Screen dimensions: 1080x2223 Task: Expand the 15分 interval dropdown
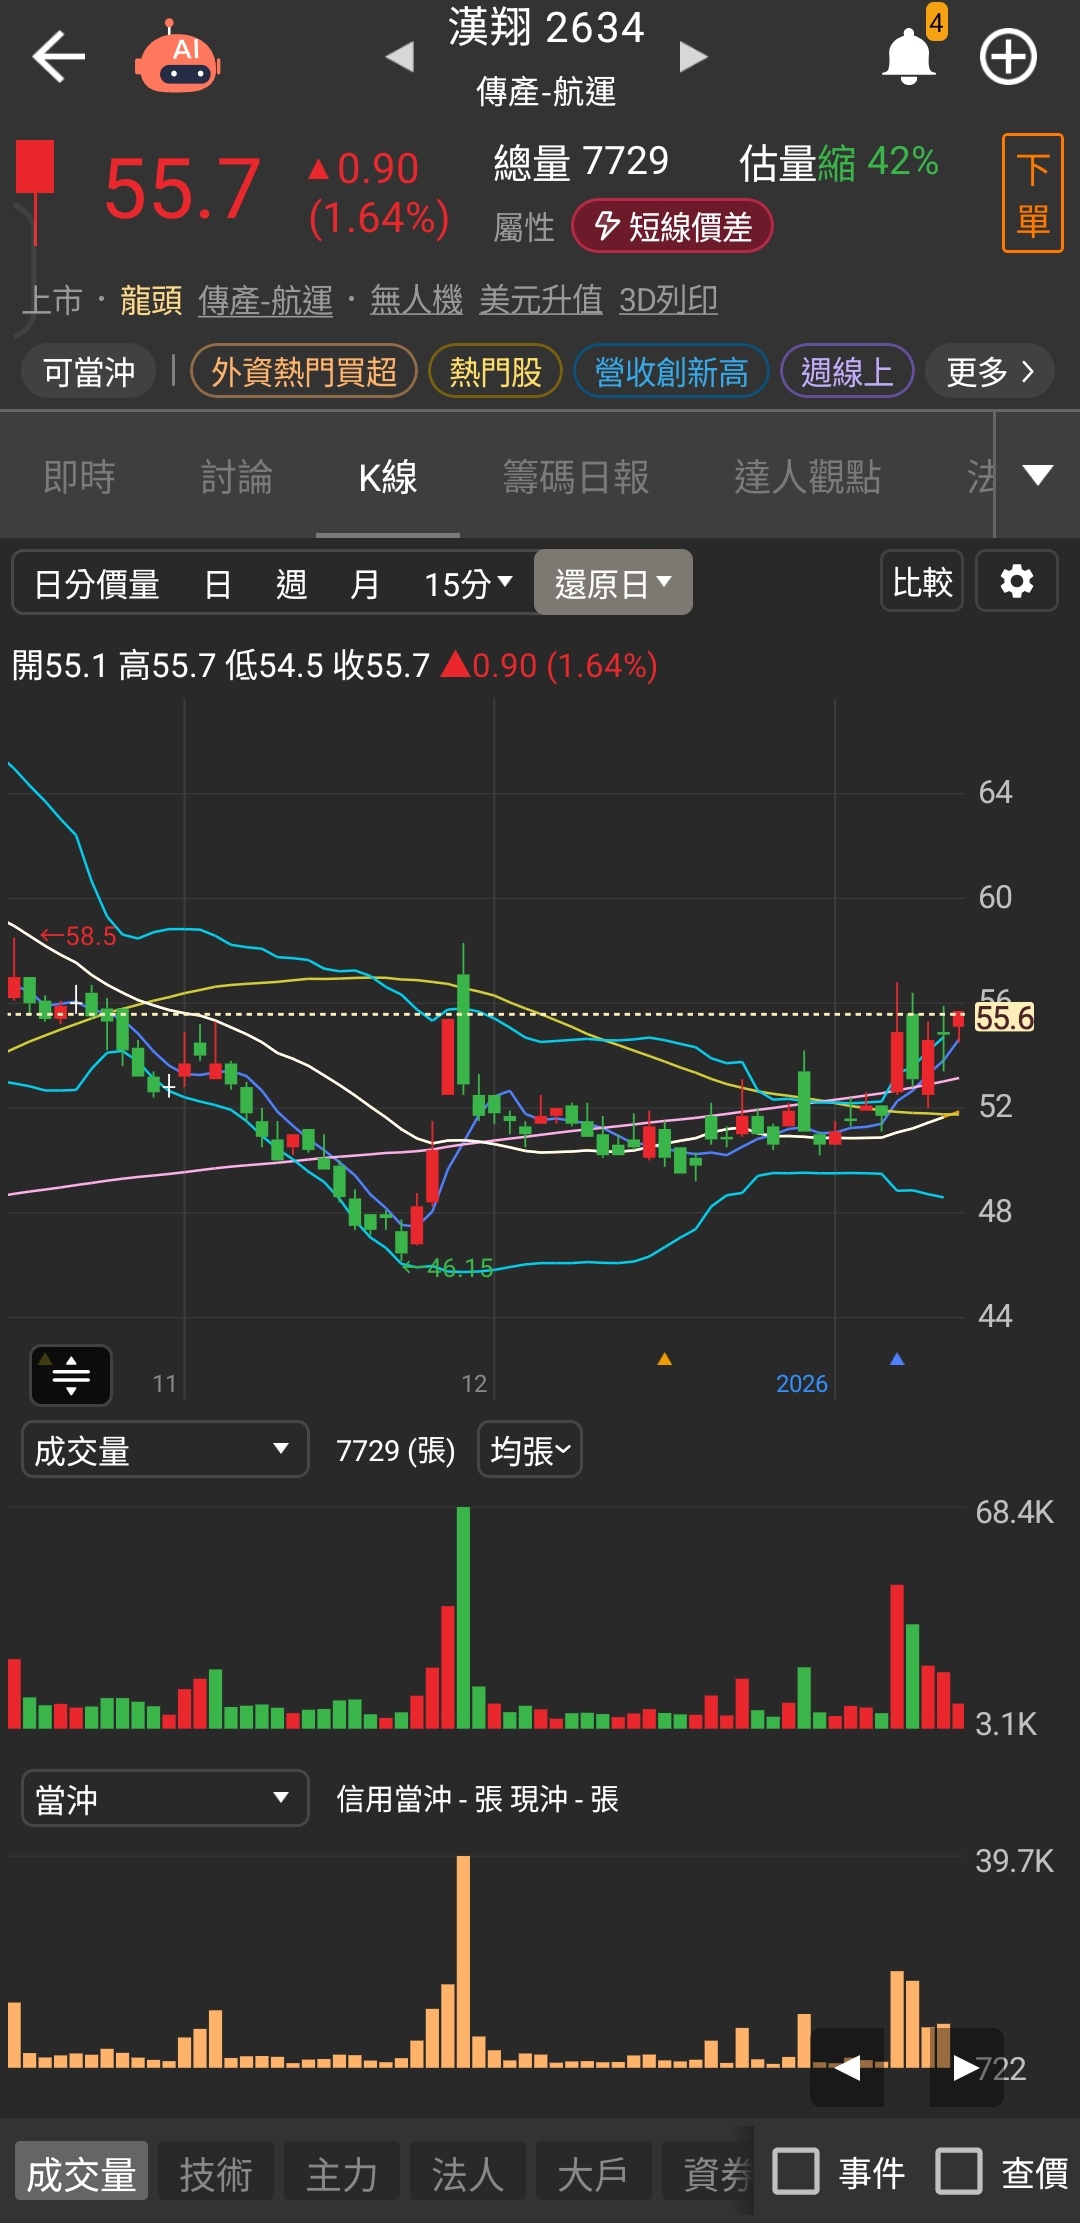(468, 583)
